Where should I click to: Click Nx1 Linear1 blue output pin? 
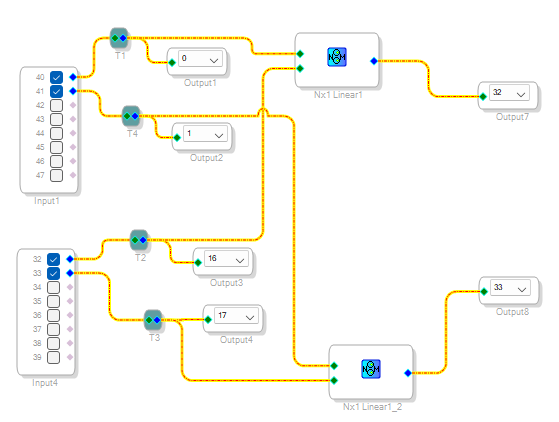click(x=374, y=61)
